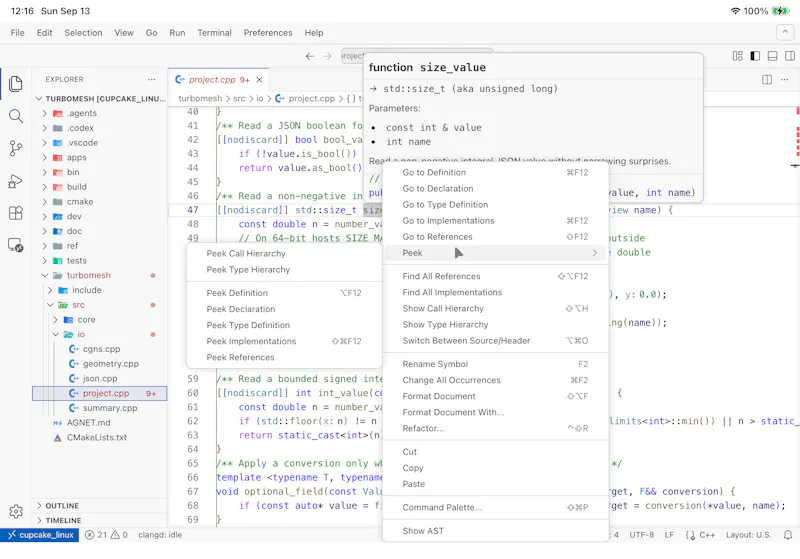Expand the cmake folder
Screen dimensions: 800x559
[45, 202]
